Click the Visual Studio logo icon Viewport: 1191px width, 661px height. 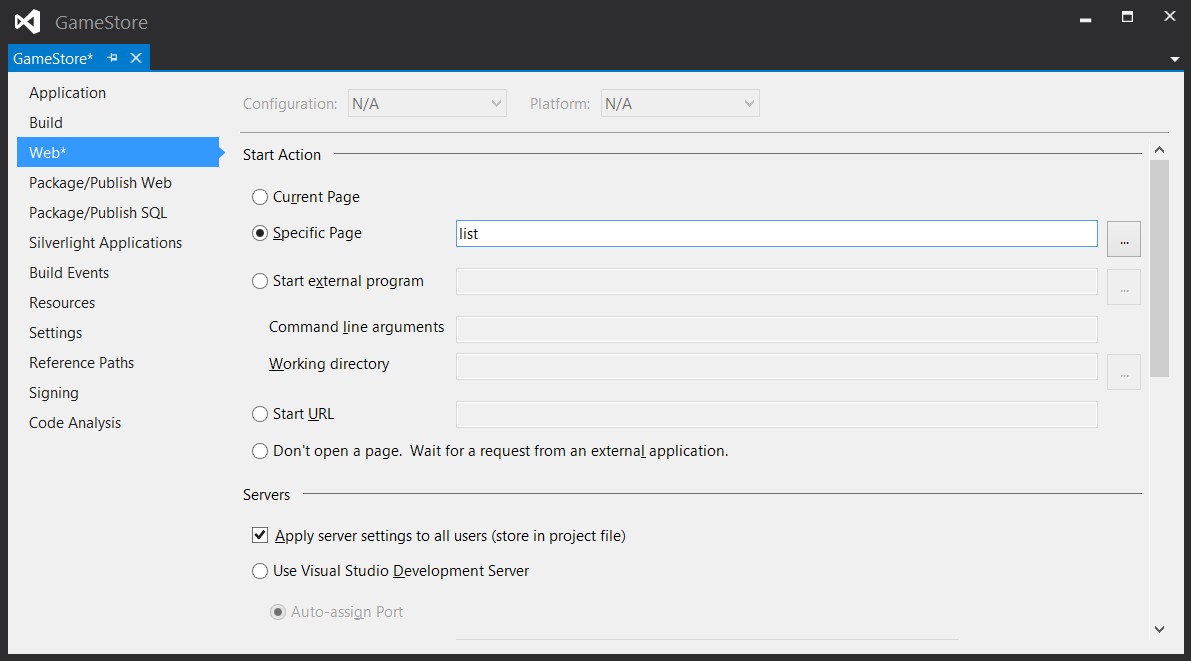pyautogui.click(x=27, y=21)
